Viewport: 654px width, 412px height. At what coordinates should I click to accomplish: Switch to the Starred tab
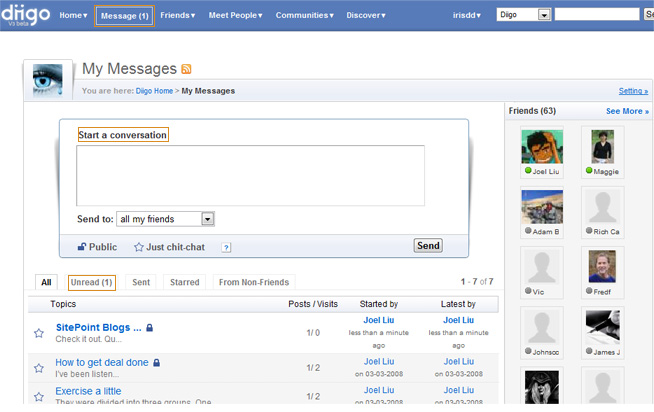pyautogui.click(x=184, y=282)
